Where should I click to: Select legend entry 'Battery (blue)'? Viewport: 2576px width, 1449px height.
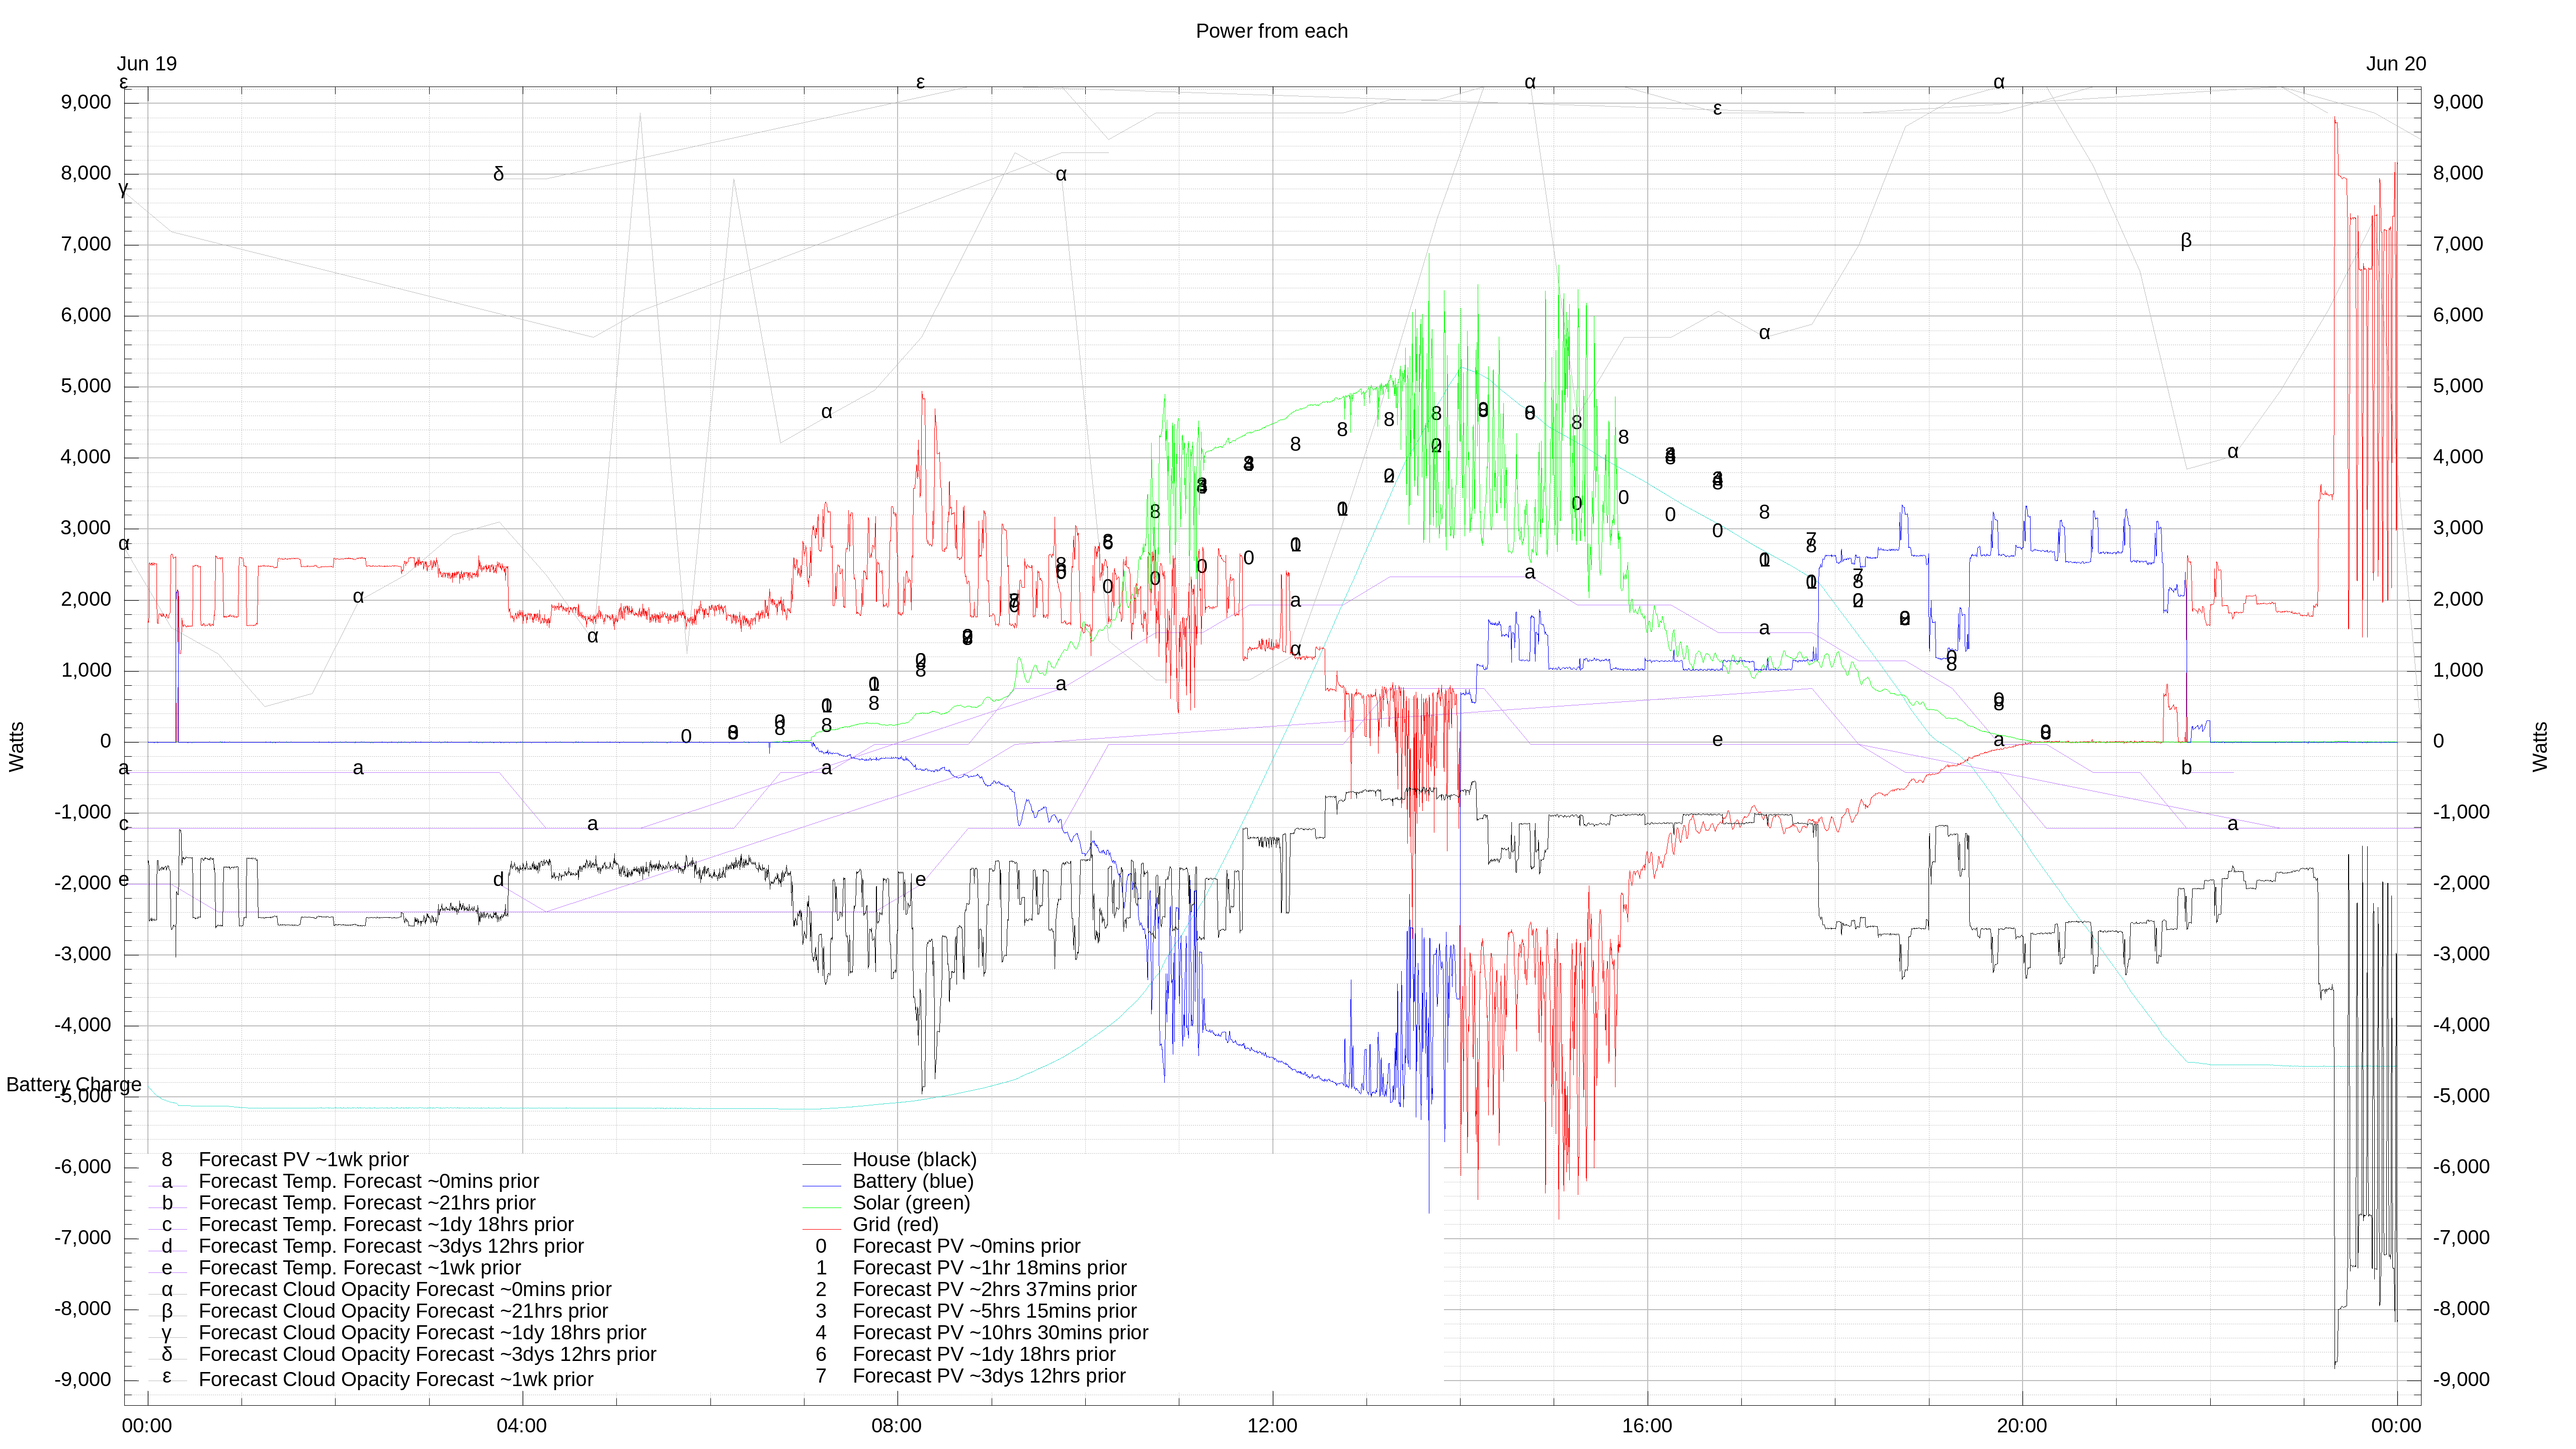(x=912, y=1181)
